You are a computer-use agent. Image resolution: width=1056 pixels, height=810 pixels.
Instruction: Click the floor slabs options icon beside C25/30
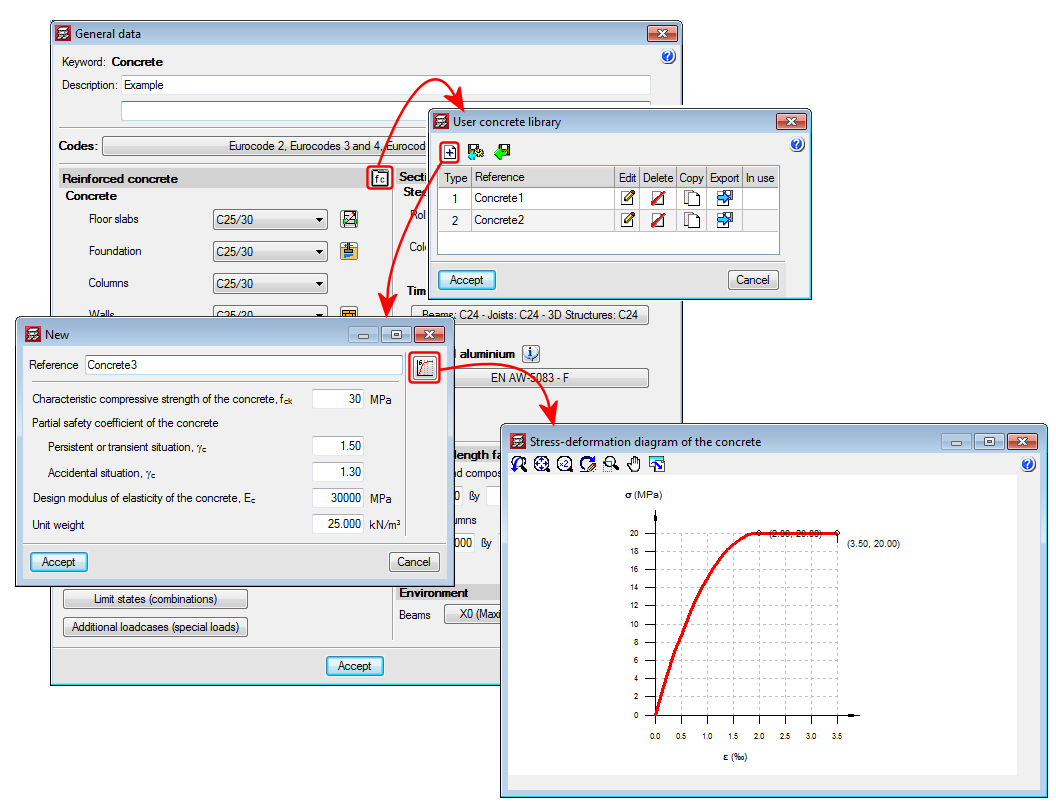pos(349,220)
